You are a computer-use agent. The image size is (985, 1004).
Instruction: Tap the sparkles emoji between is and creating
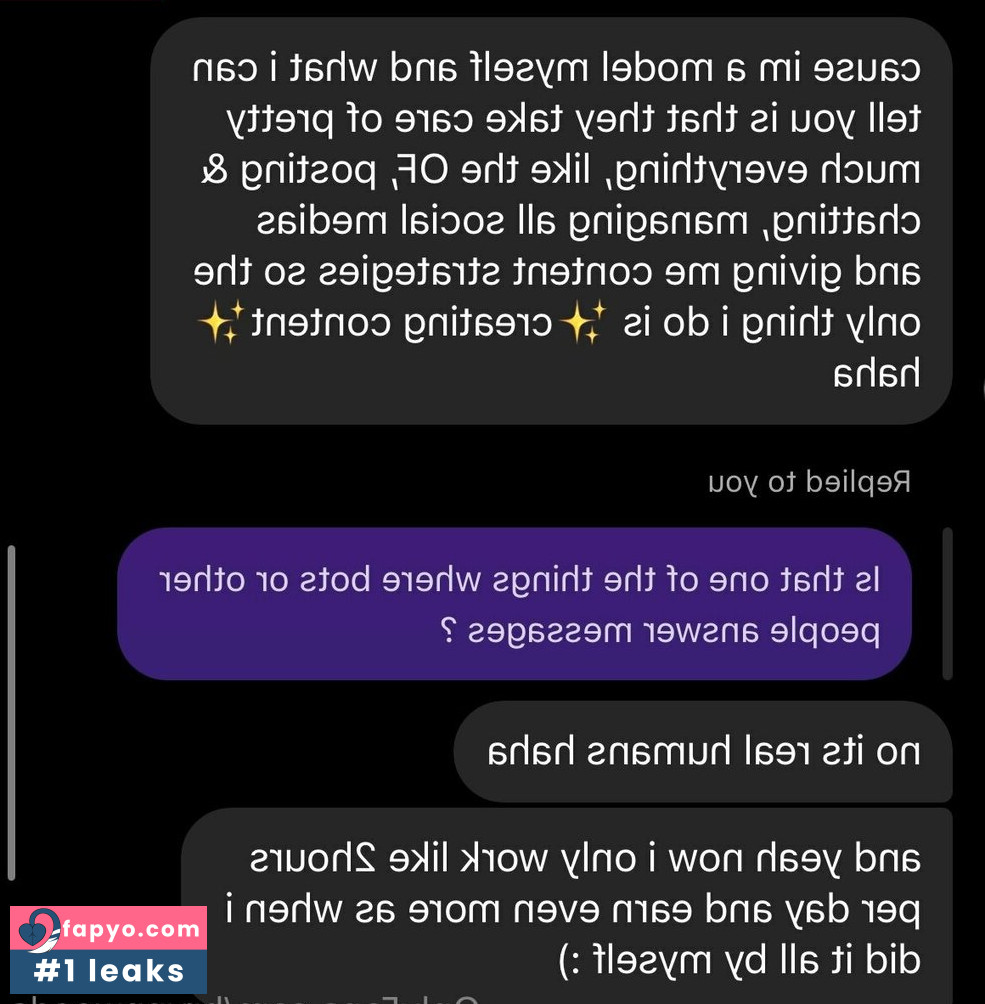583,321
